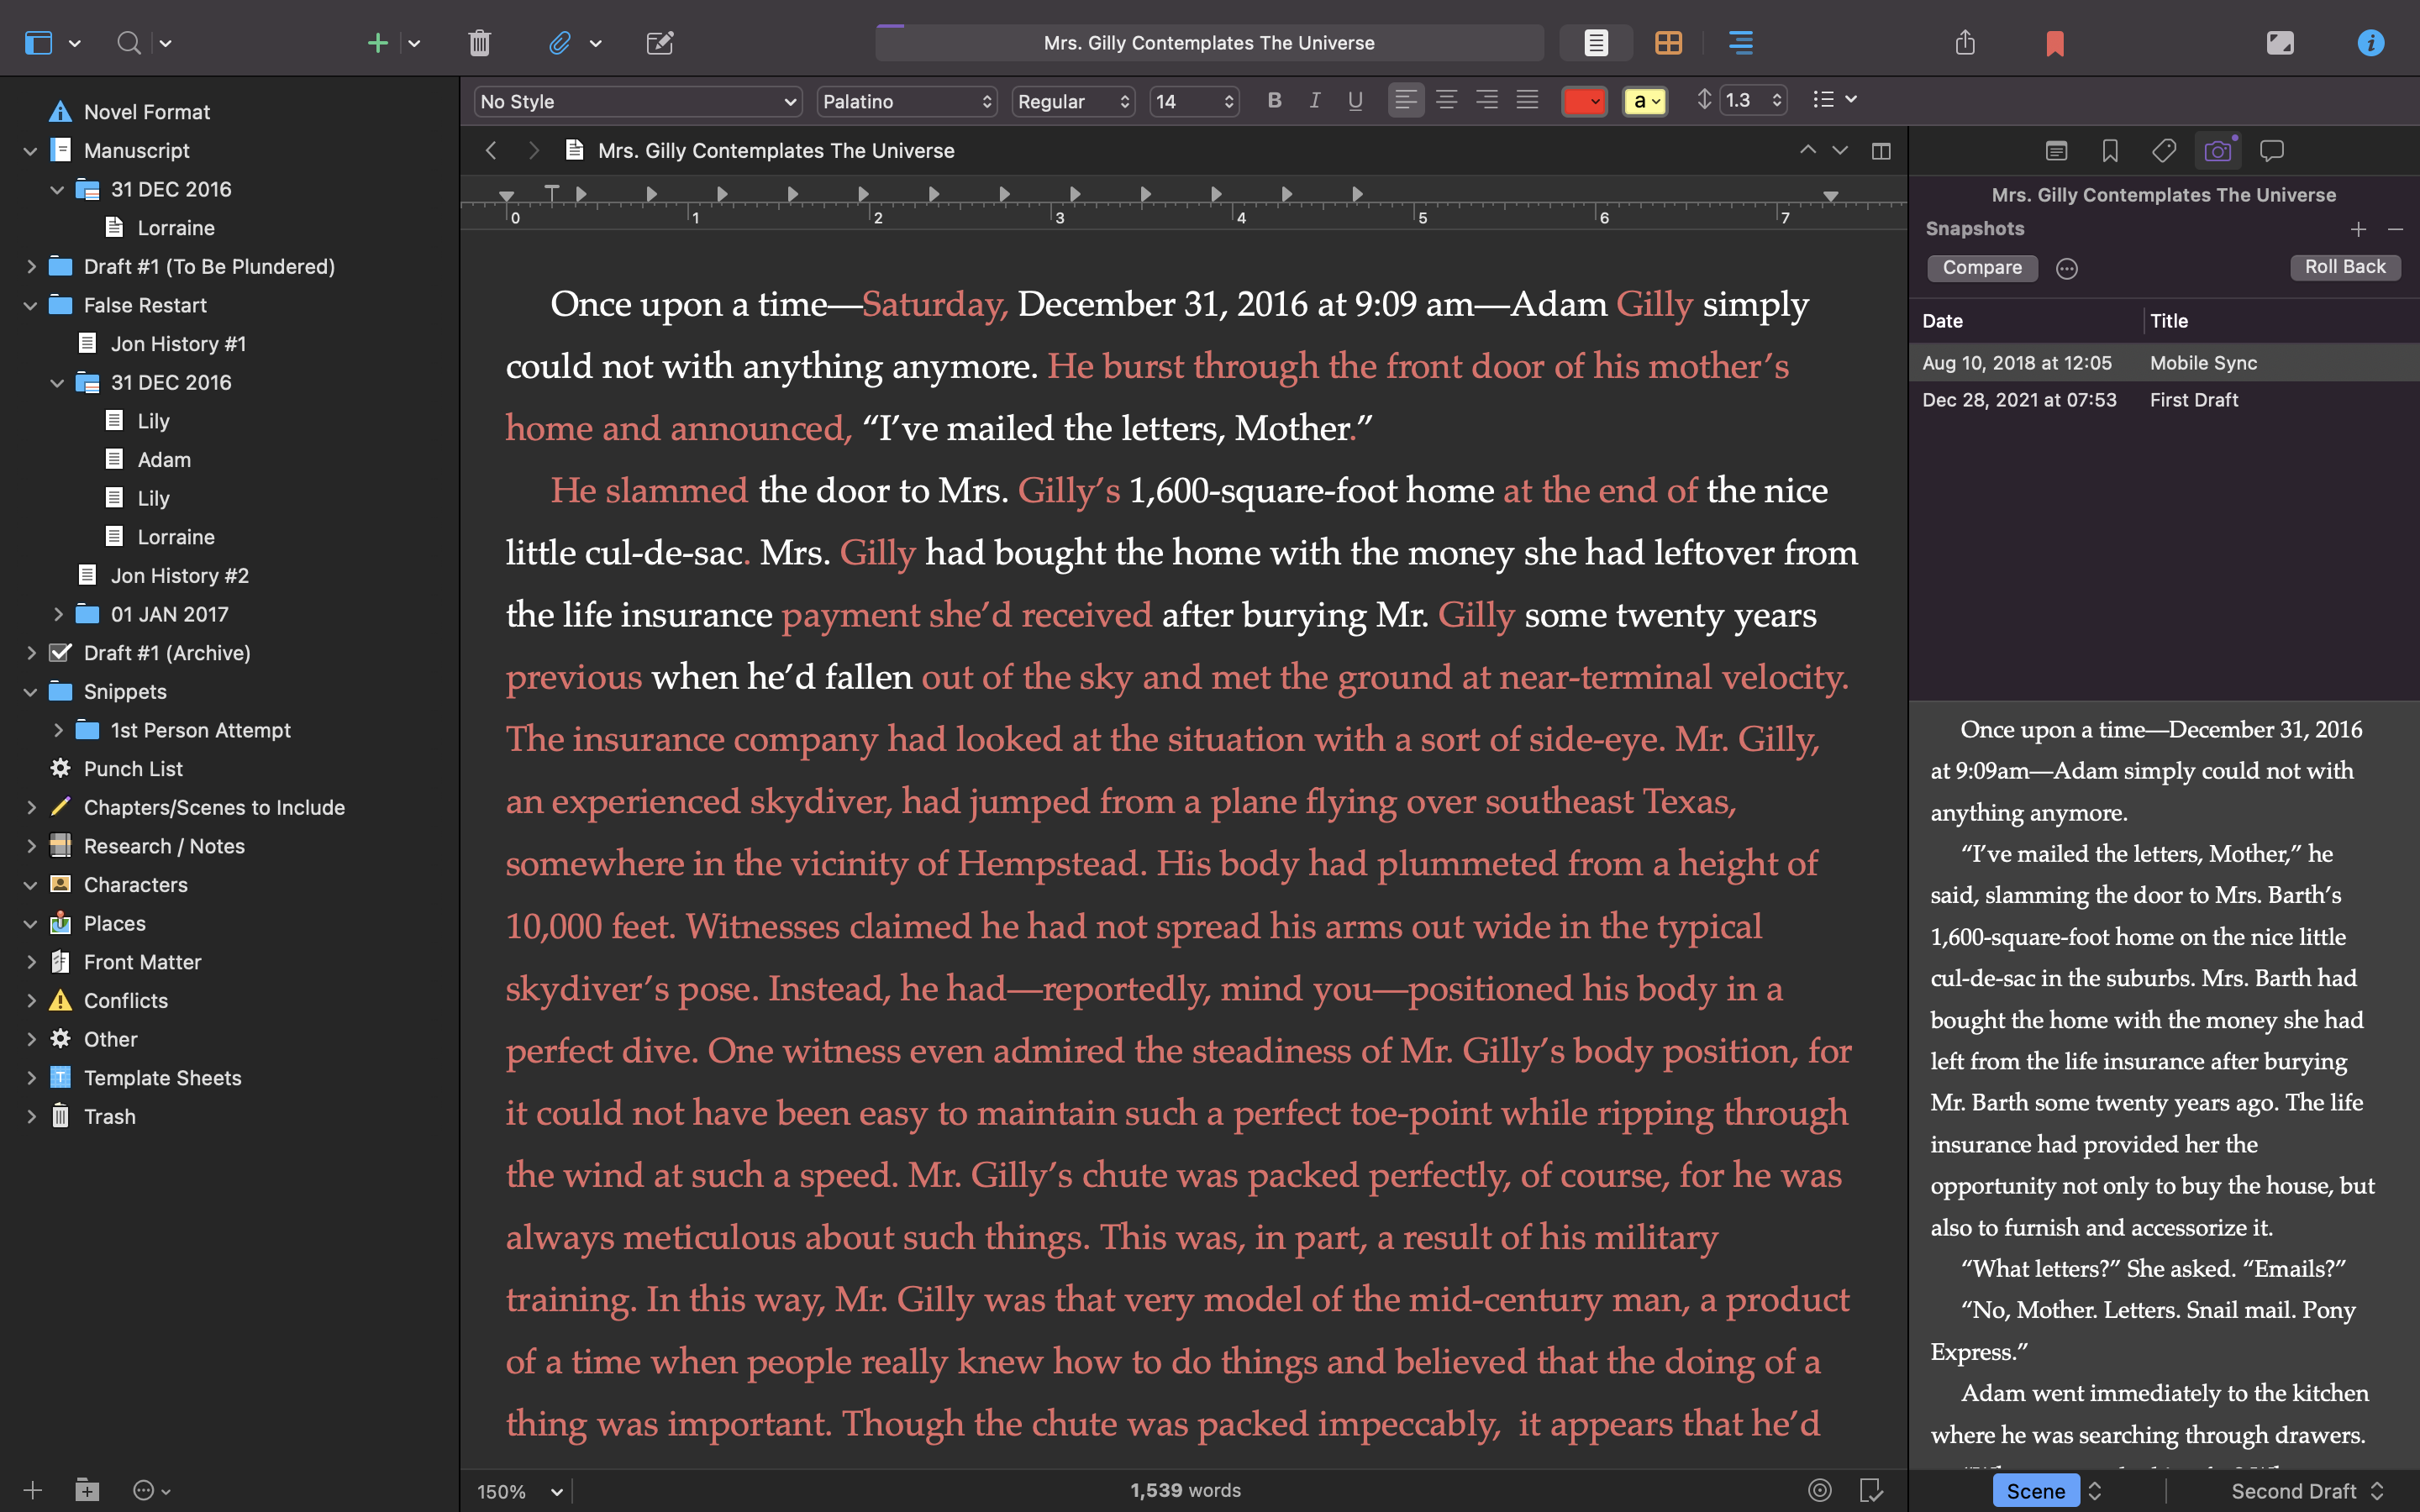Click the trash icon in toolbar
Screen dimensions: 2420x1512
(479, 43)
